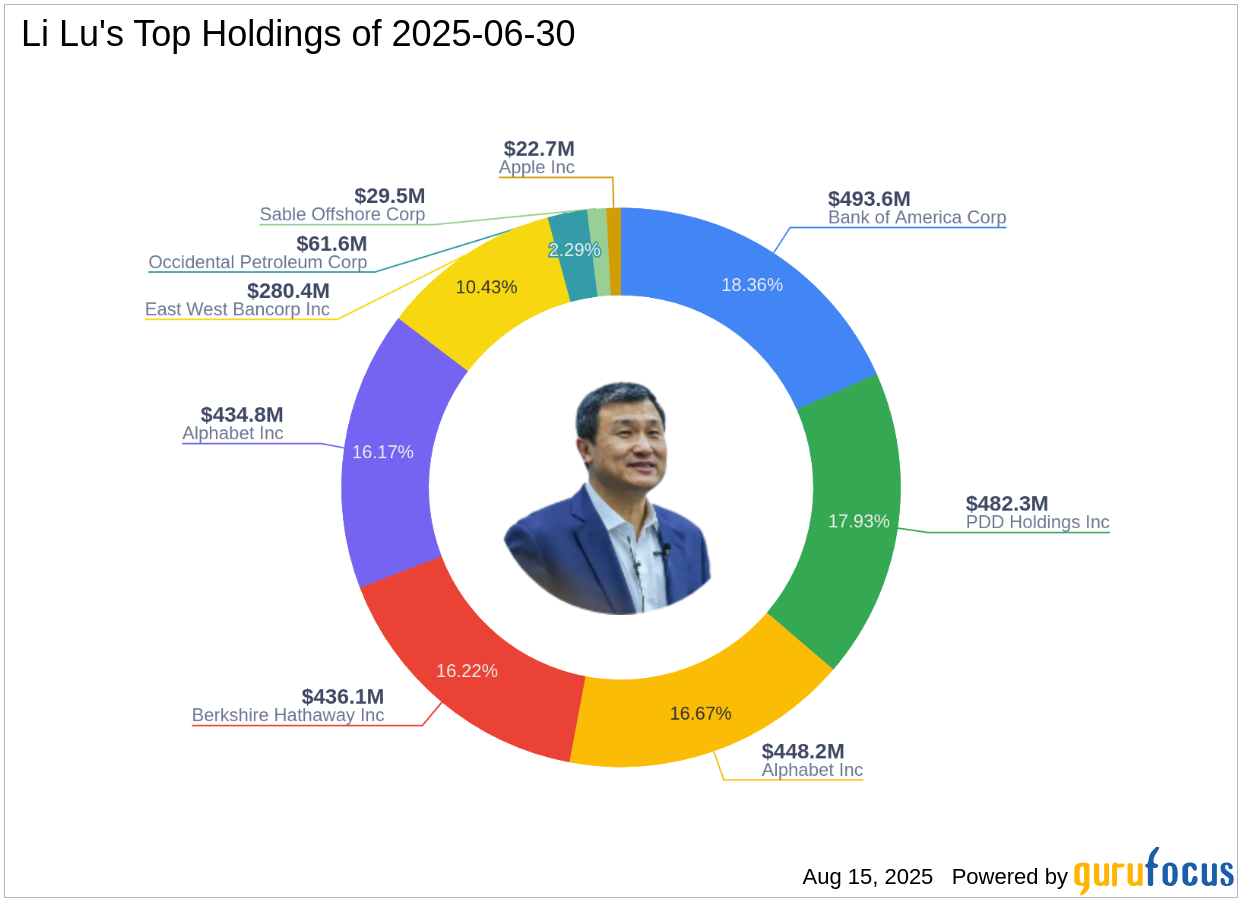Click the "$436.1M" value
This screenshot has width=1242, height=902.
pyautogui.click(x=343, y=696)
